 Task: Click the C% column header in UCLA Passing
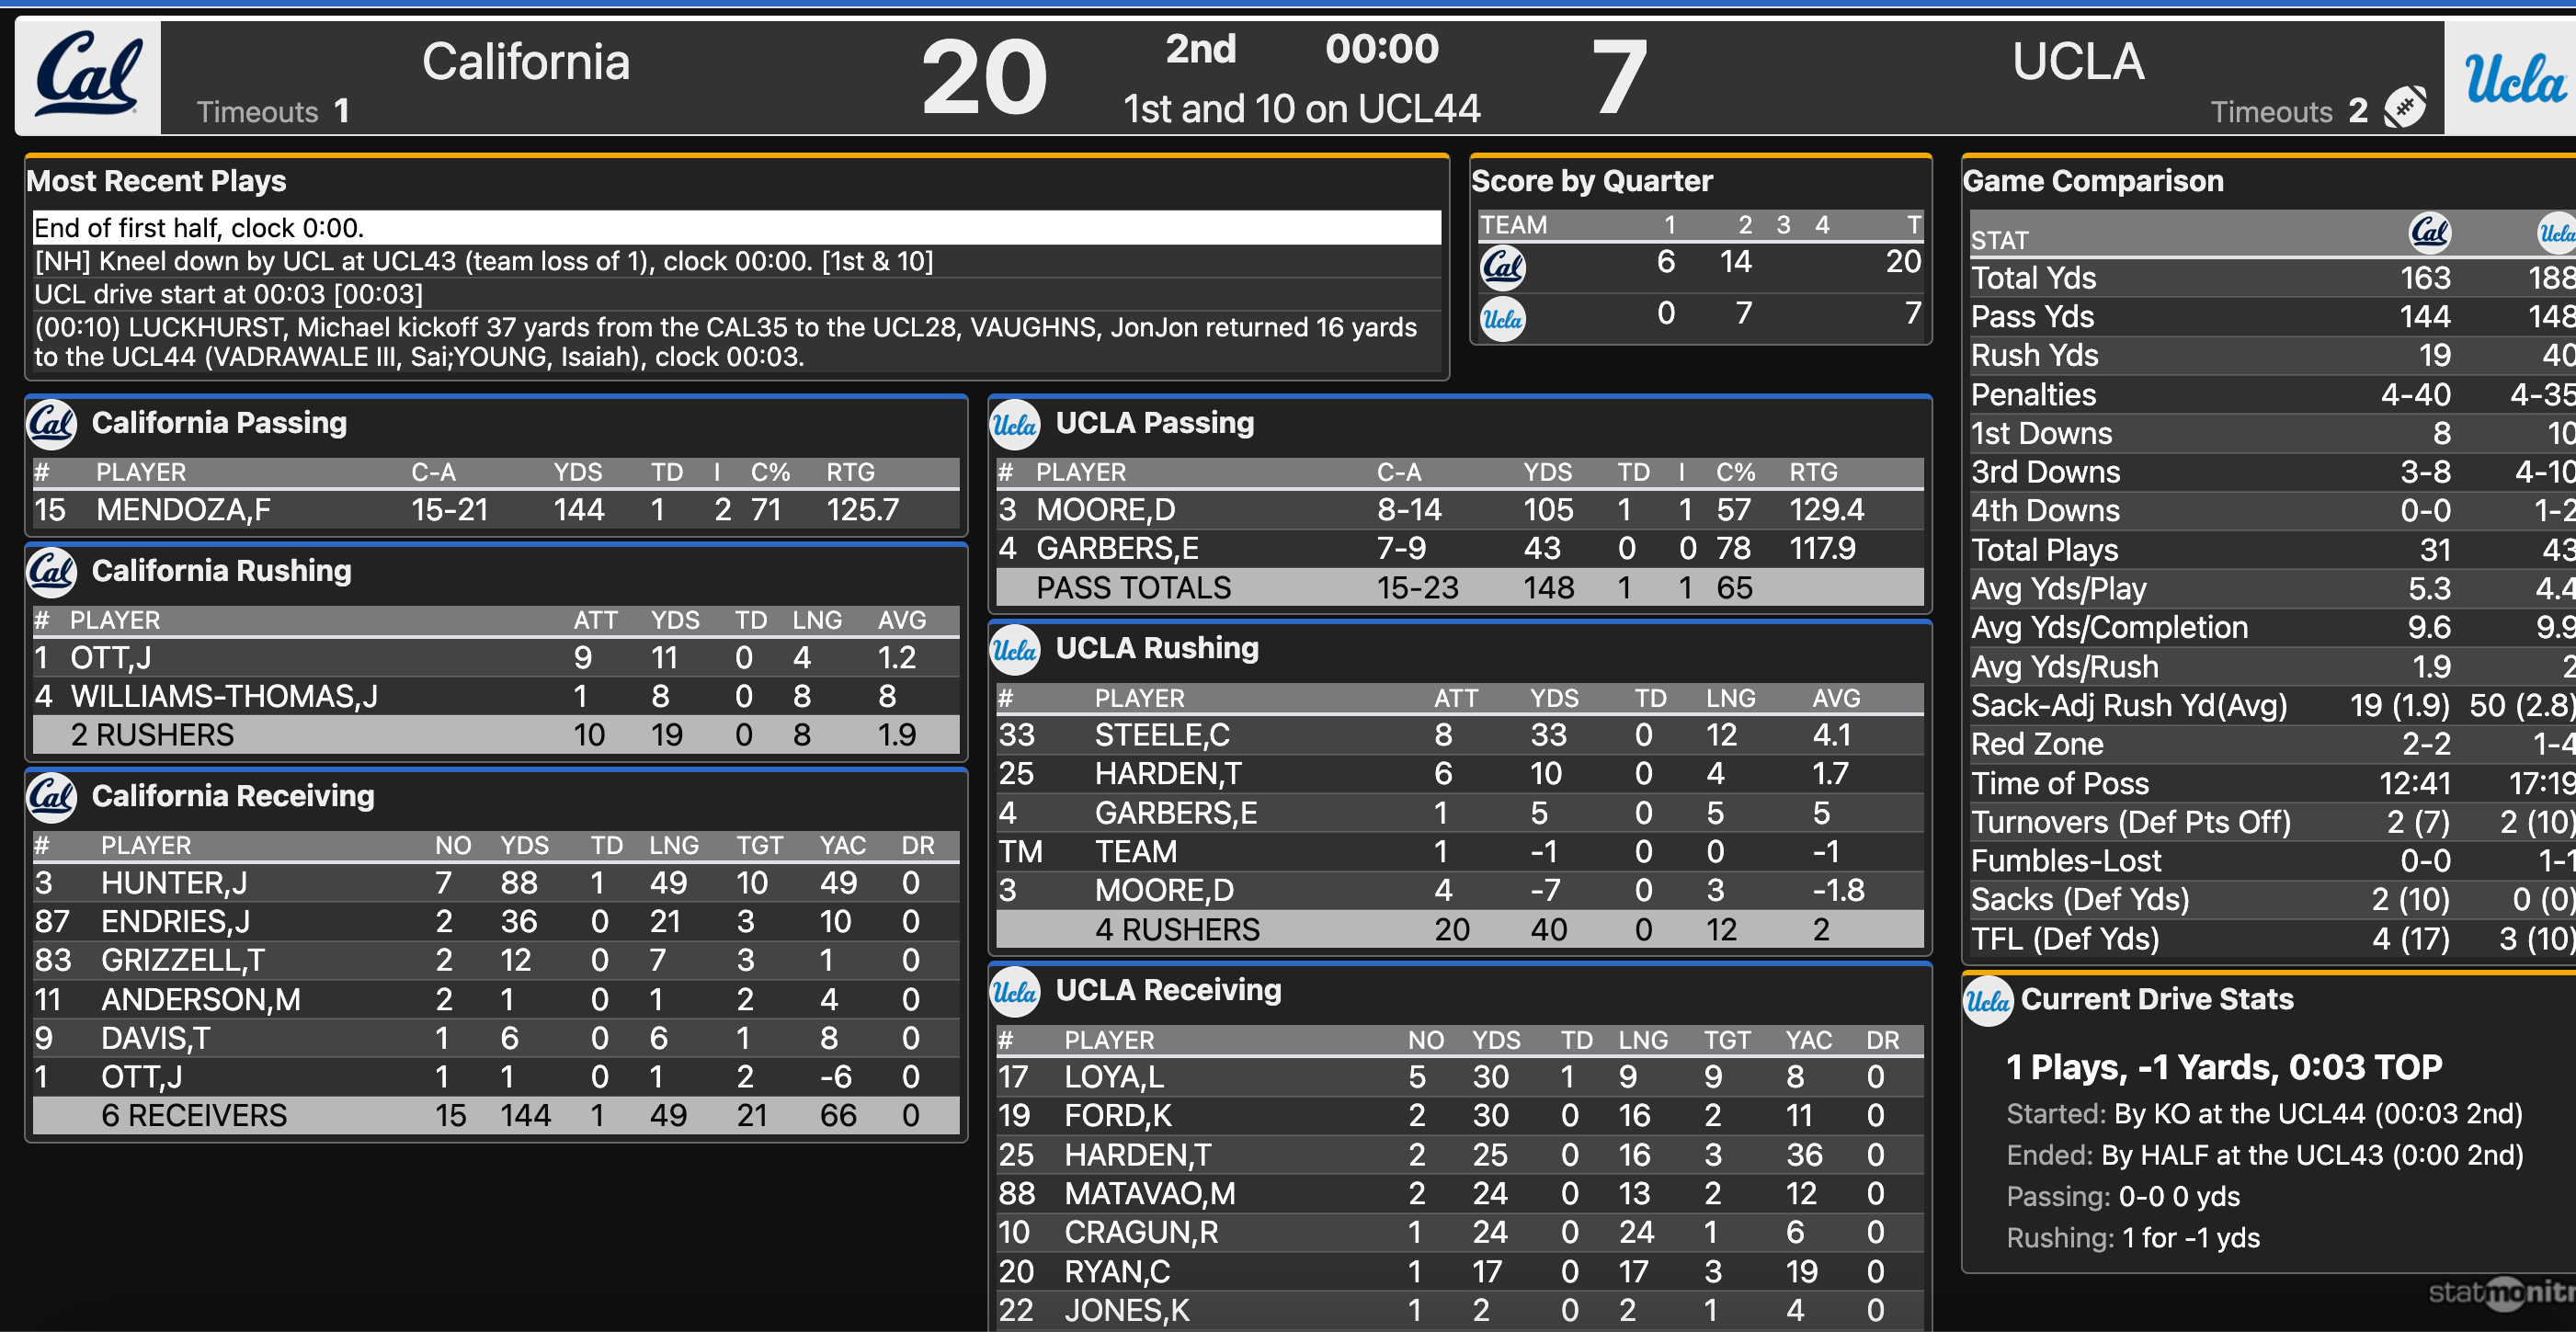[x=1737, y=472]
